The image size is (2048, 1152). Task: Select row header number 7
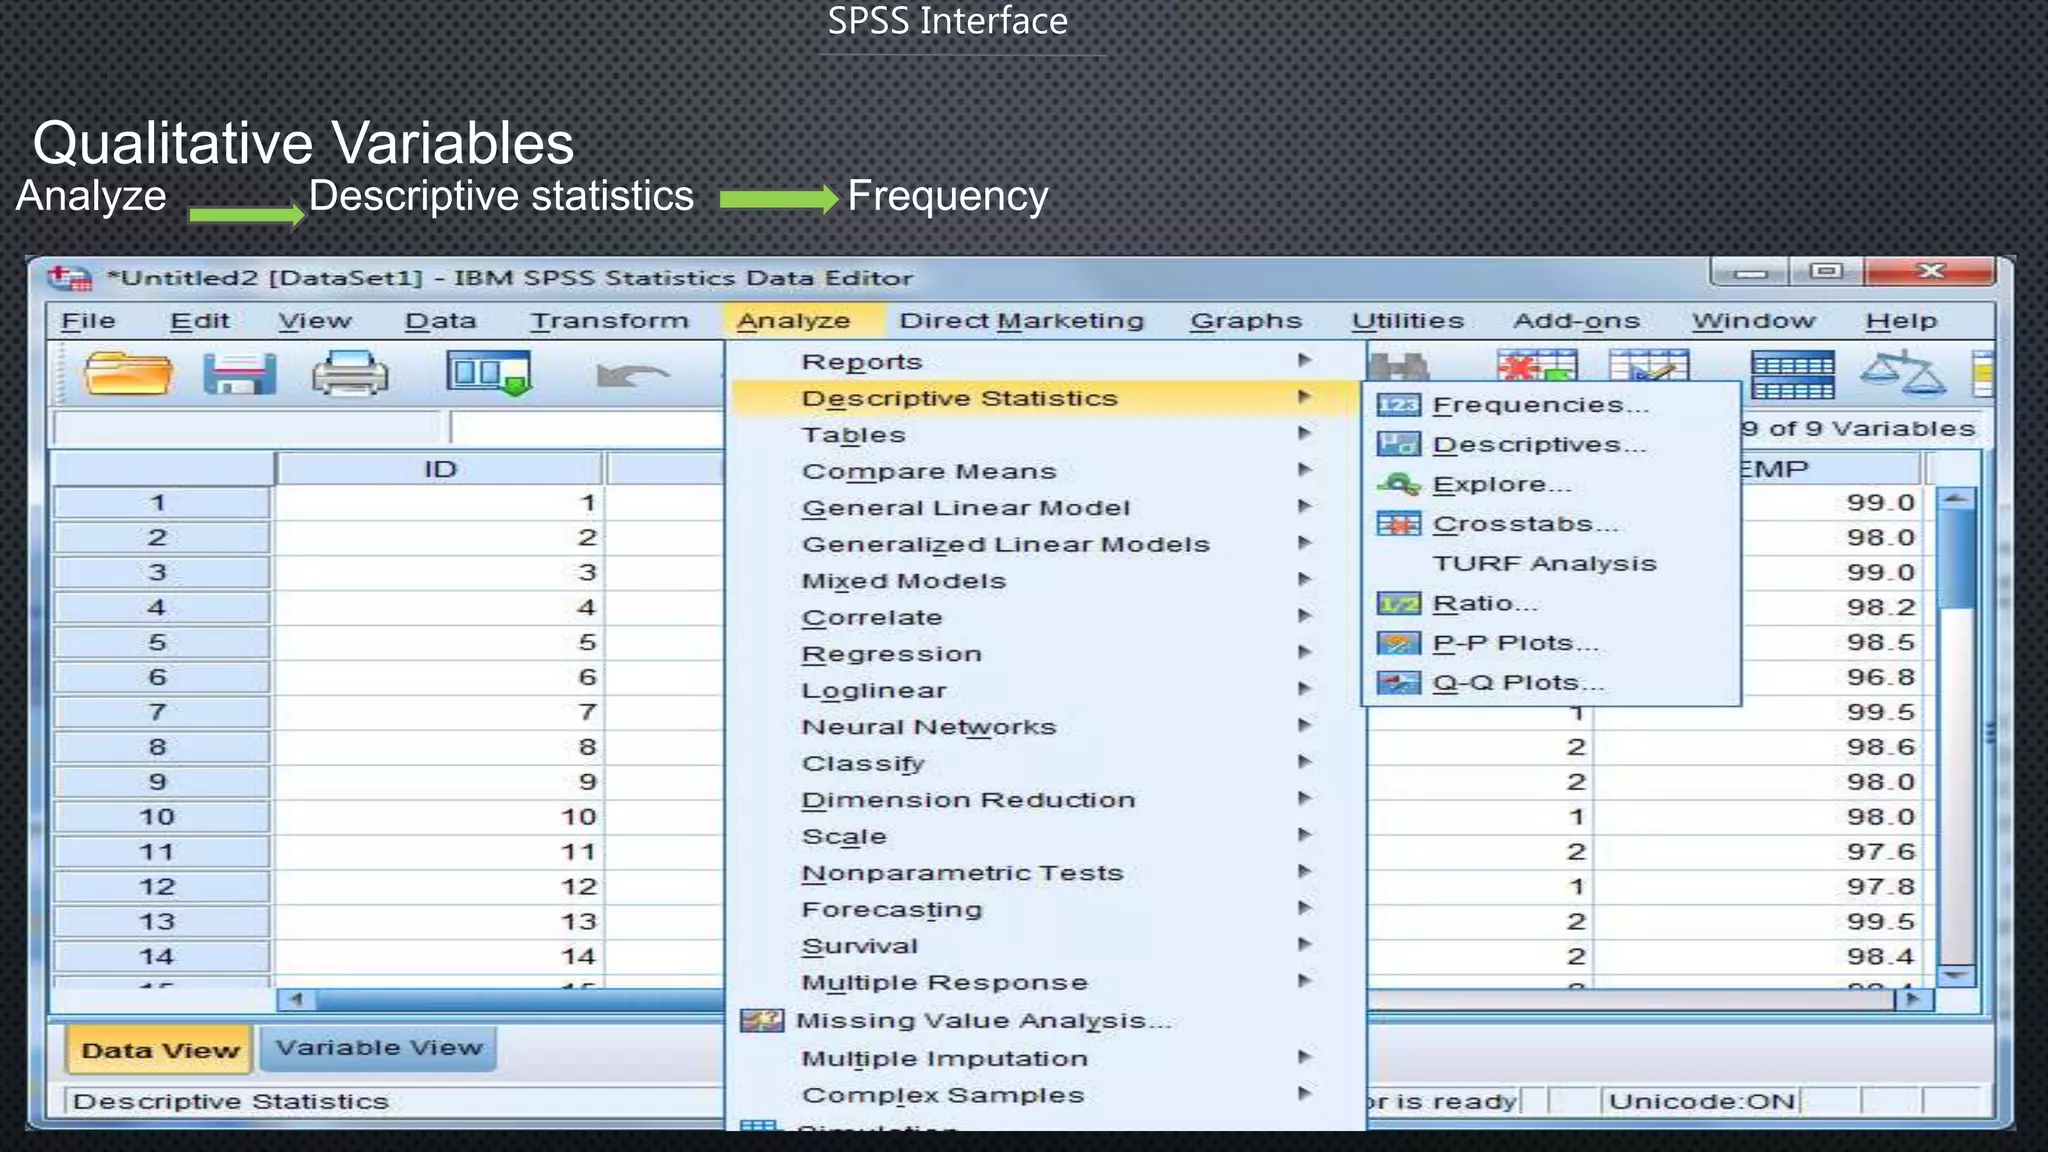[160, 712]
